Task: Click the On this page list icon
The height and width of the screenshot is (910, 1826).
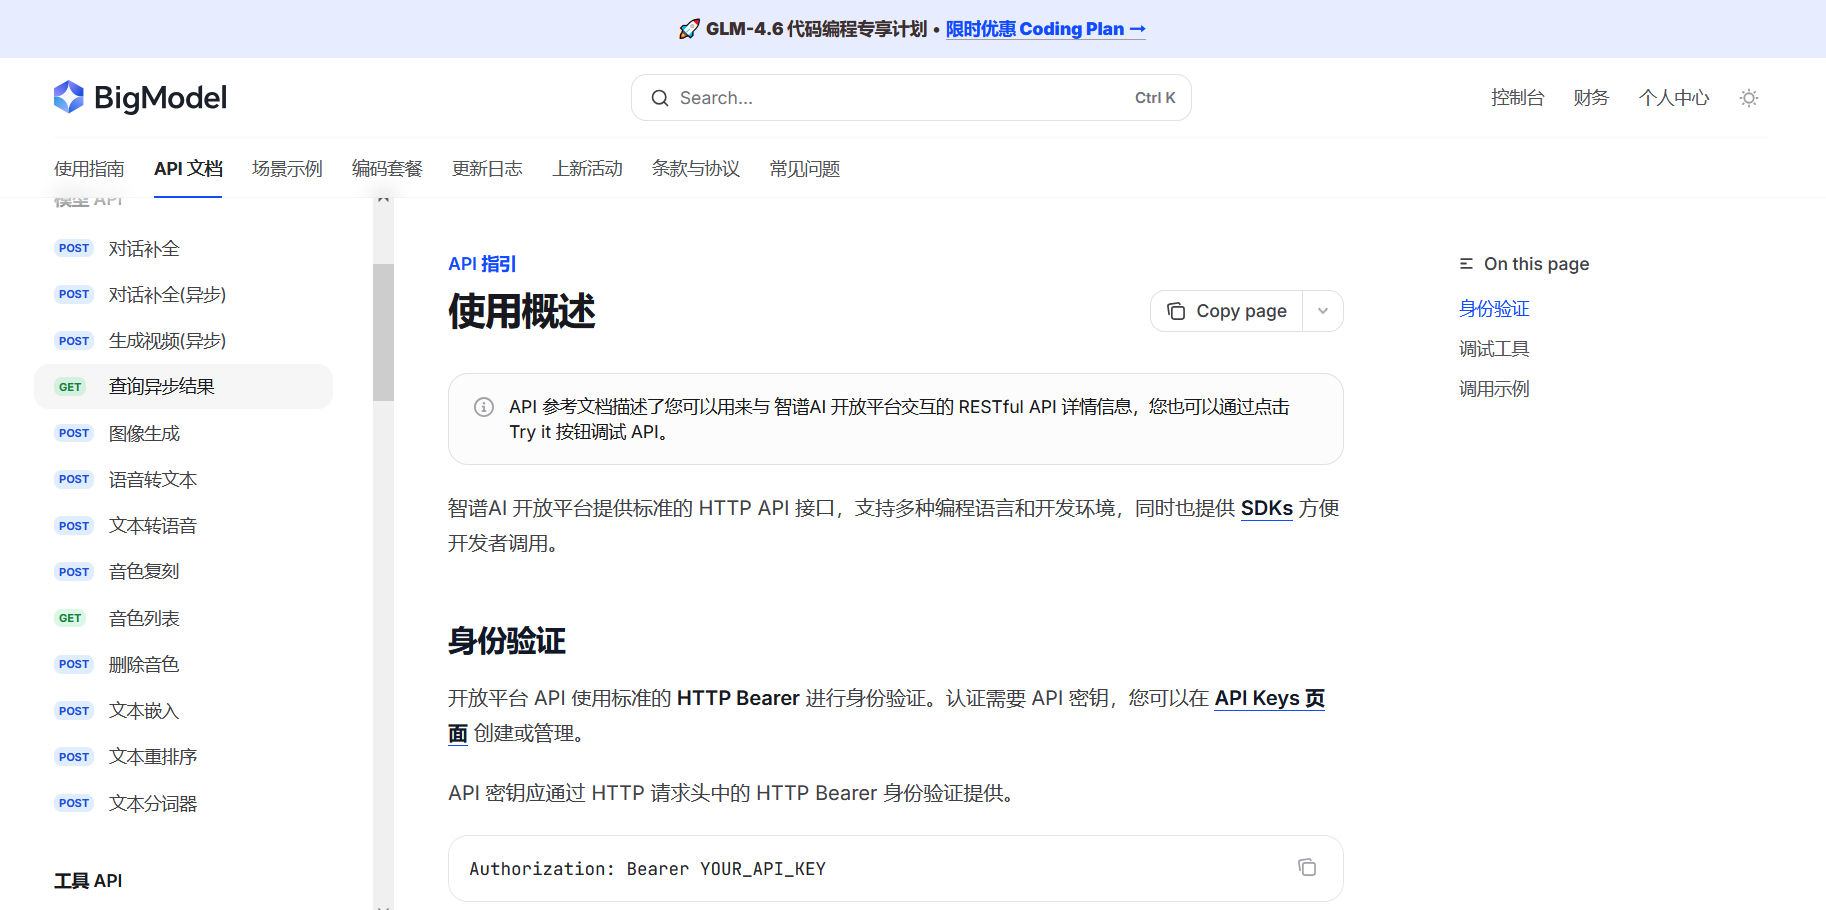Action: click(1466, 264)
